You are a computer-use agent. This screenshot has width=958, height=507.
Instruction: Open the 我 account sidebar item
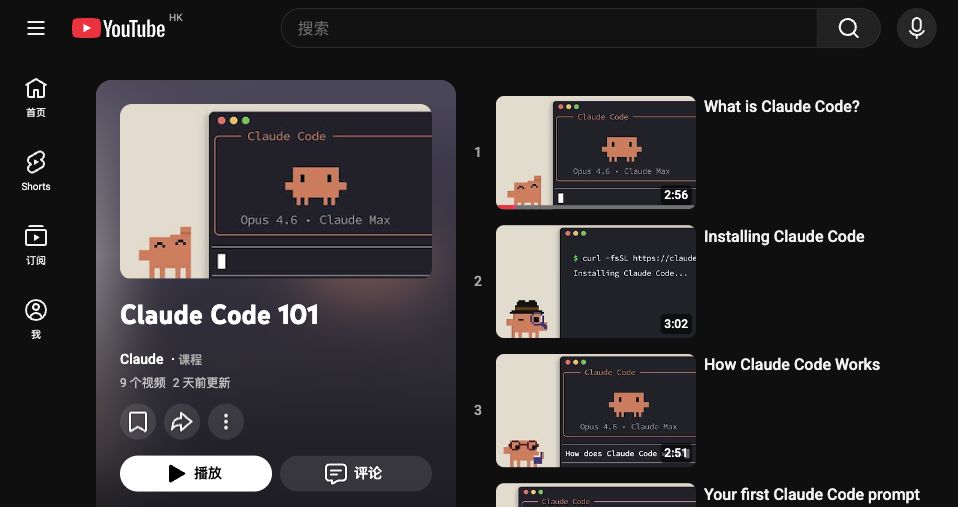click(36, 319)
